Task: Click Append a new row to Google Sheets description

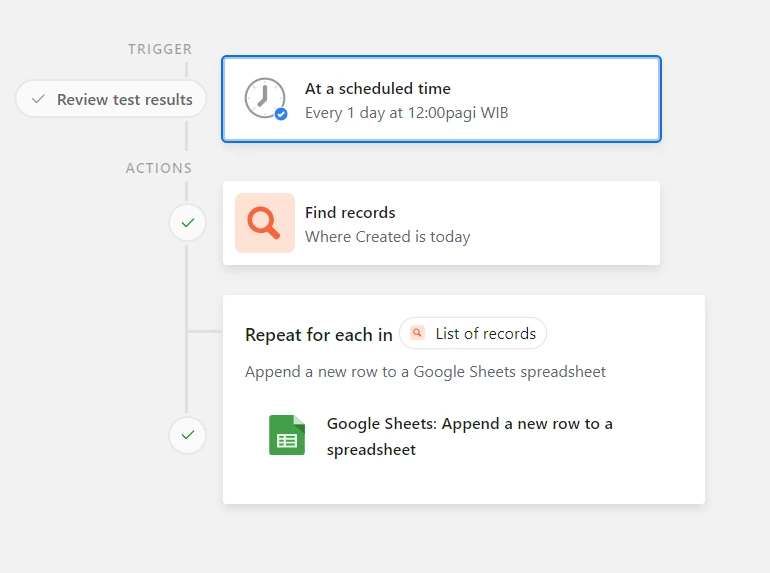Action: pos(425,372)
